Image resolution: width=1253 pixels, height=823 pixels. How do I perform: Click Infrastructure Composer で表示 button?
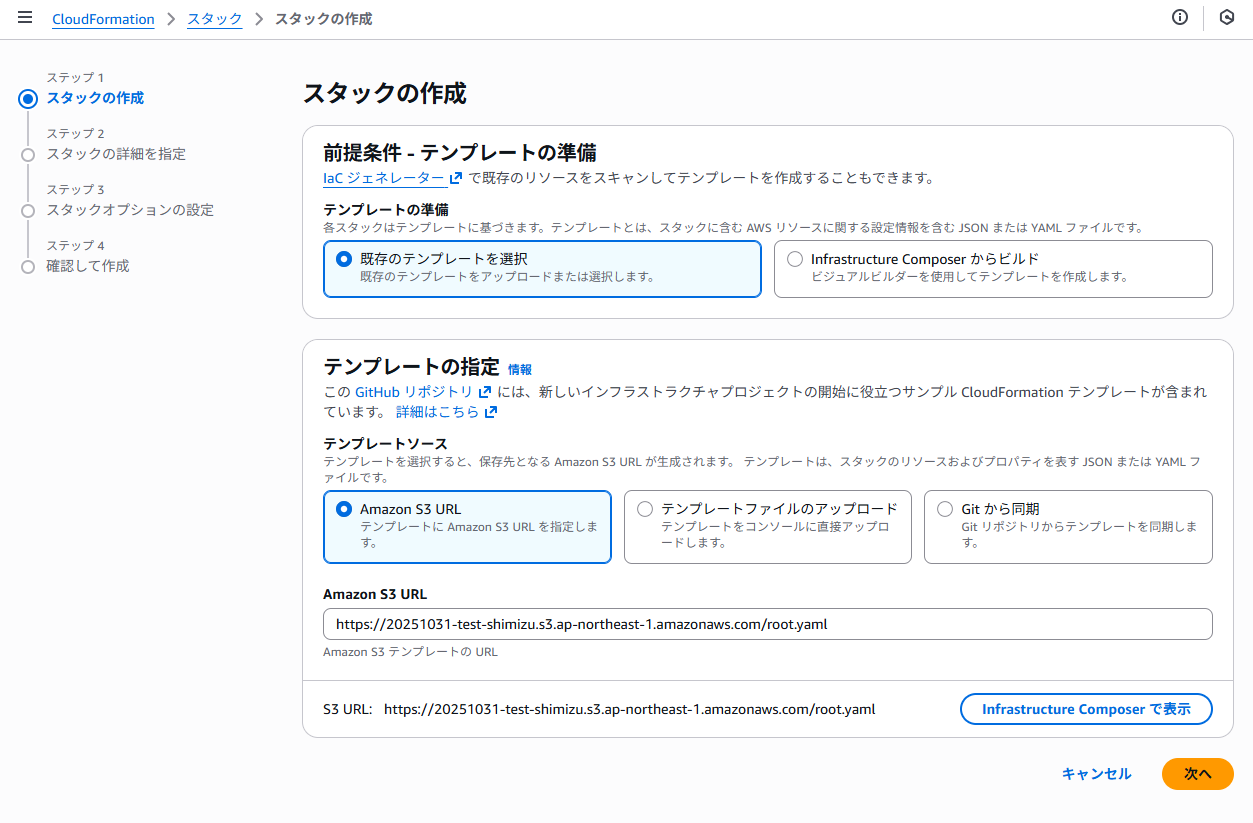pyautogui.click(x=1086, y=709)
